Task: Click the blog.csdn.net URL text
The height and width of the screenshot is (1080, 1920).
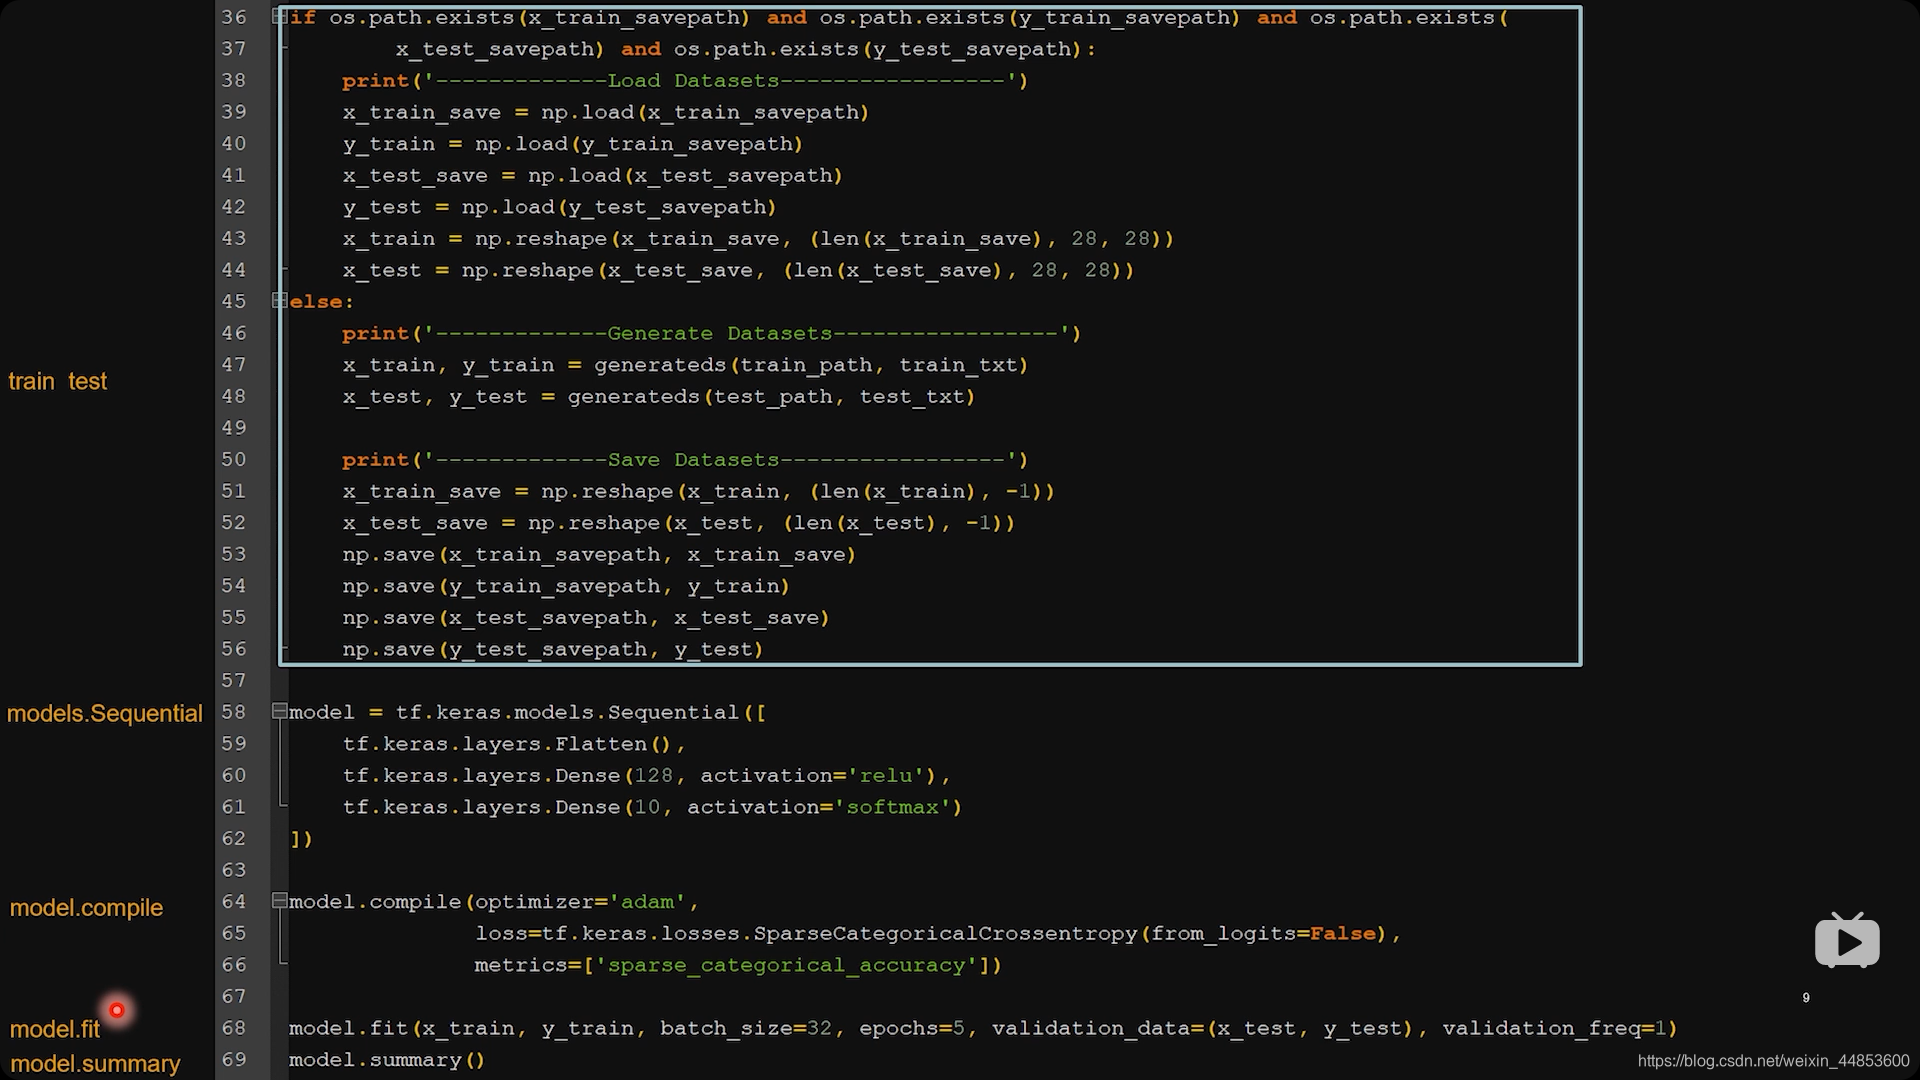Action: tap(1773, 1061)
